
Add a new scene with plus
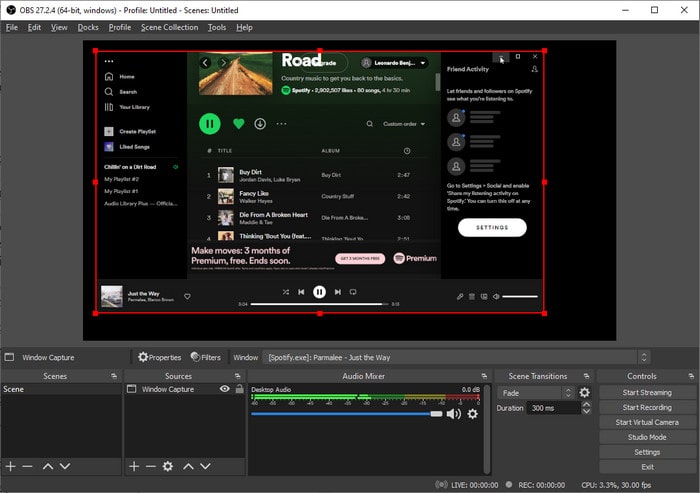click(x=11, y=466)
